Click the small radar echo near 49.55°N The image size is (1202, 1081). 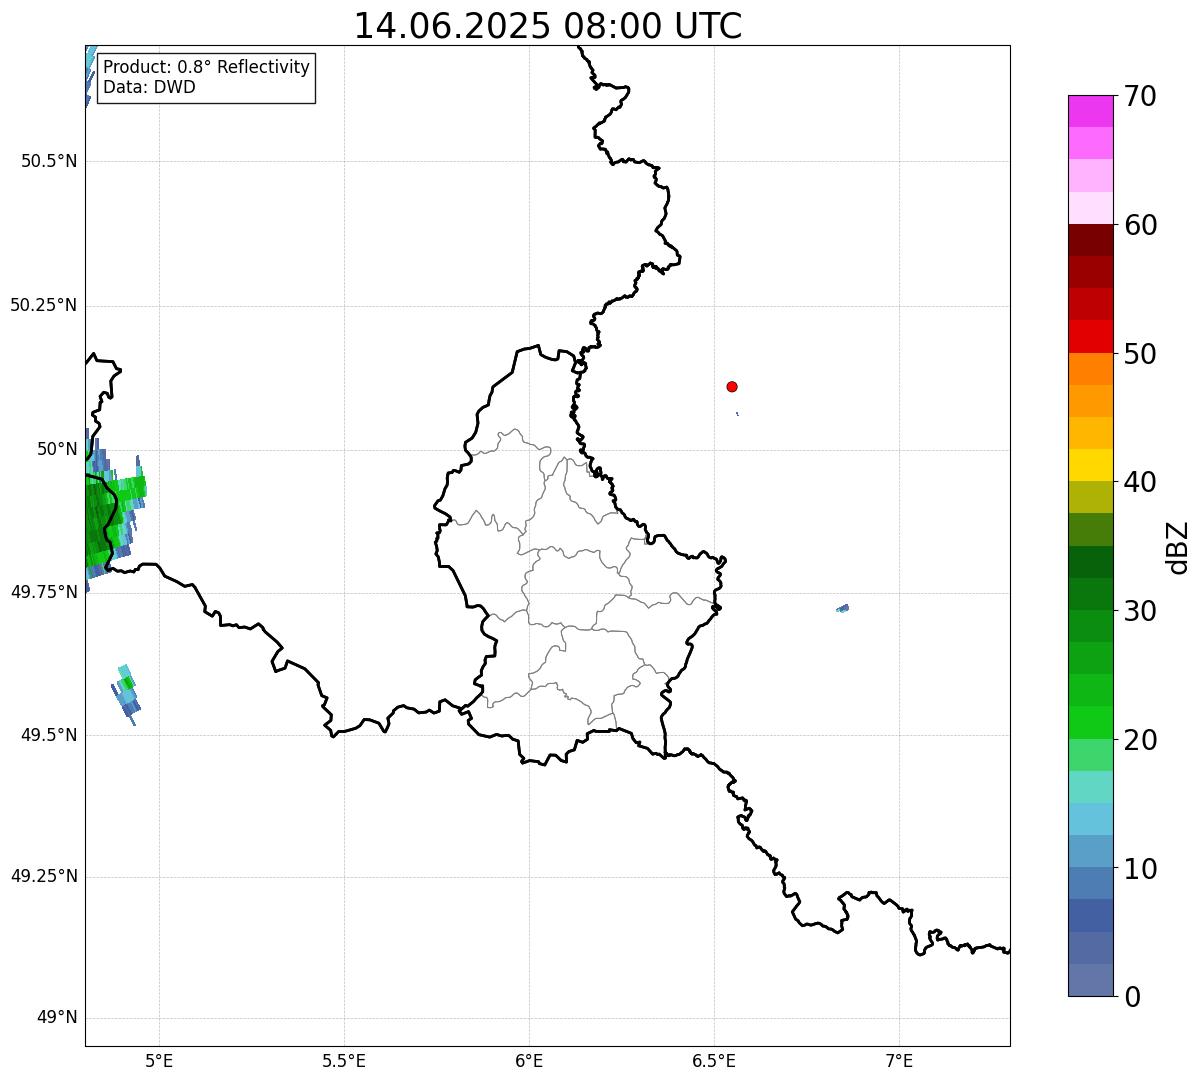tap(125, 693)
